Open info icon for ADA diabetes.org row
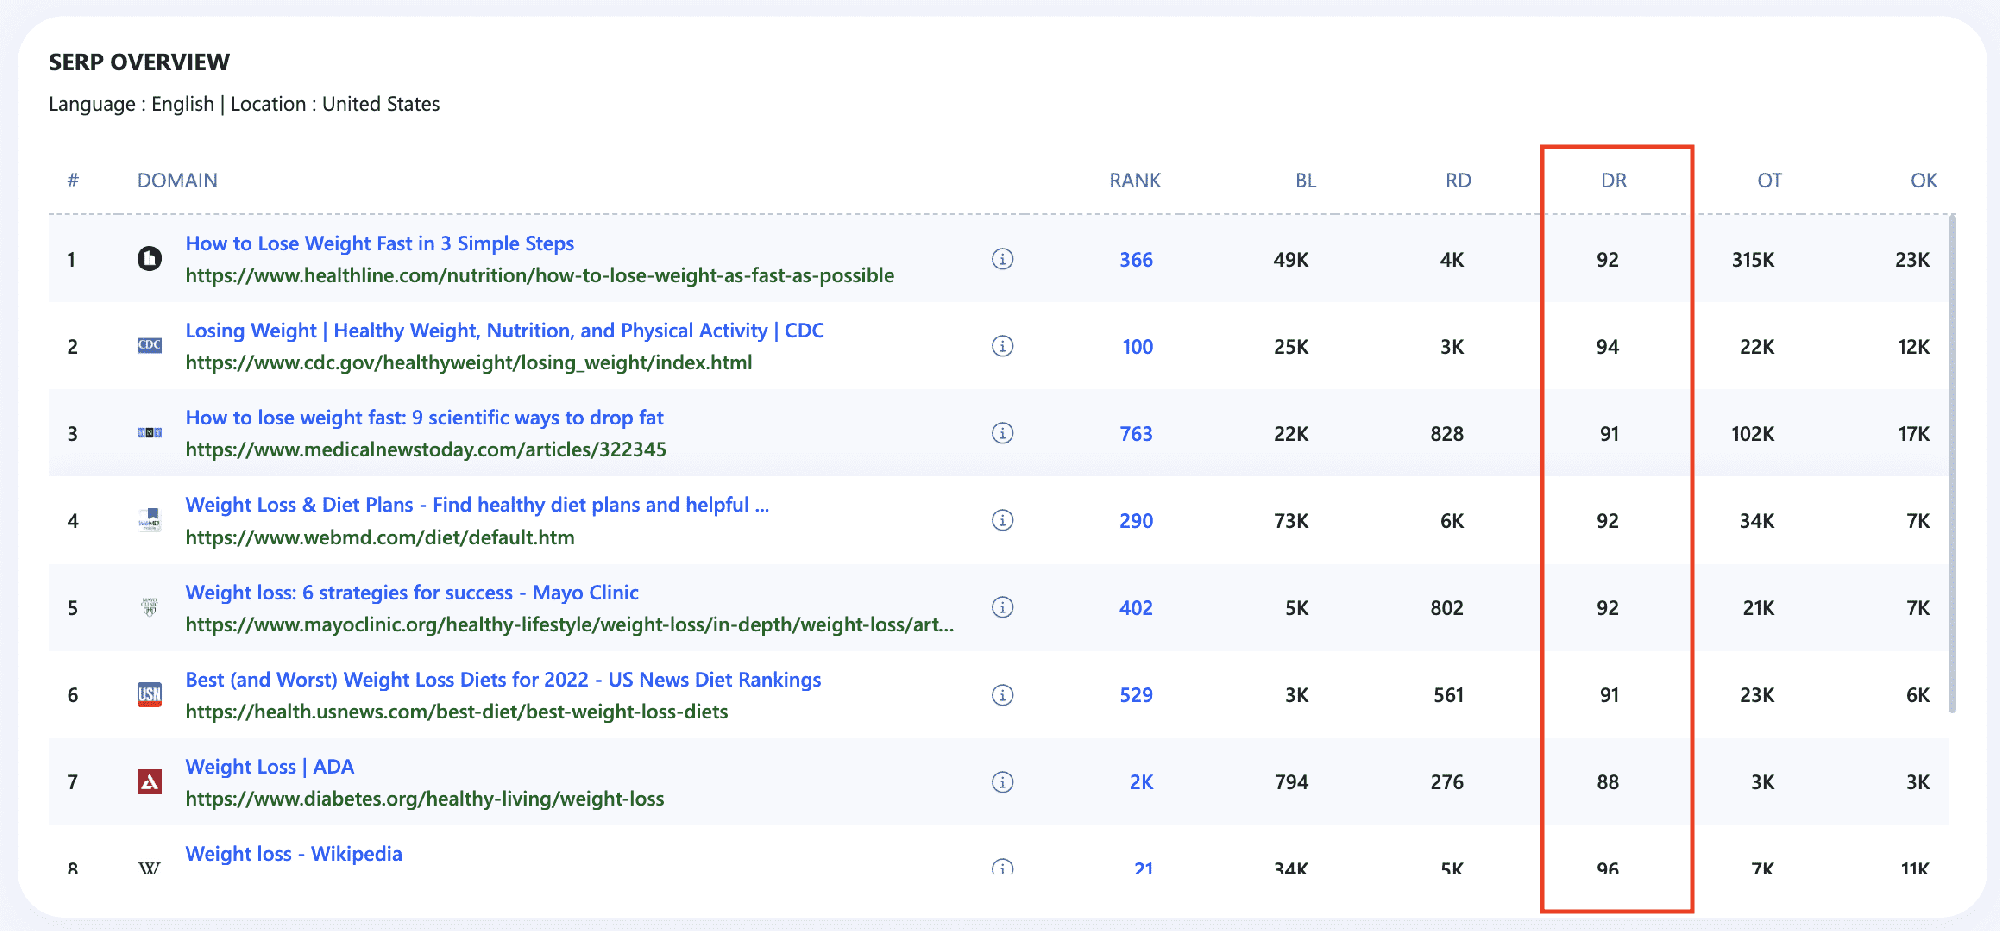This screenshot has height=931, width=2000. [x=1002, y=781]
